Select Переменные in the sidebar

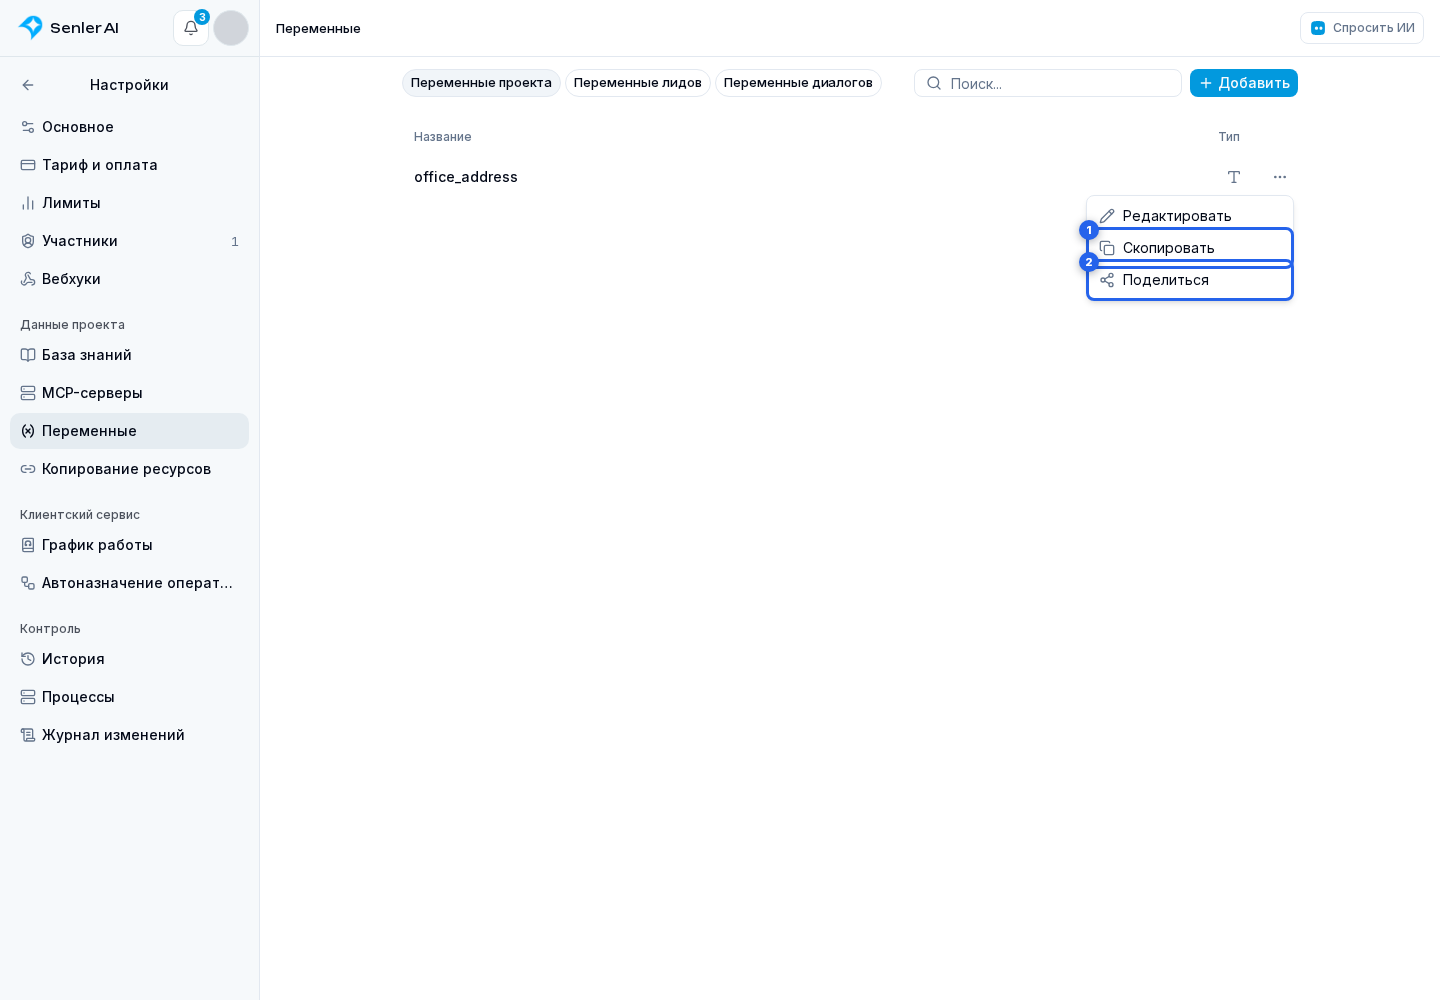(x=129, y=431)
